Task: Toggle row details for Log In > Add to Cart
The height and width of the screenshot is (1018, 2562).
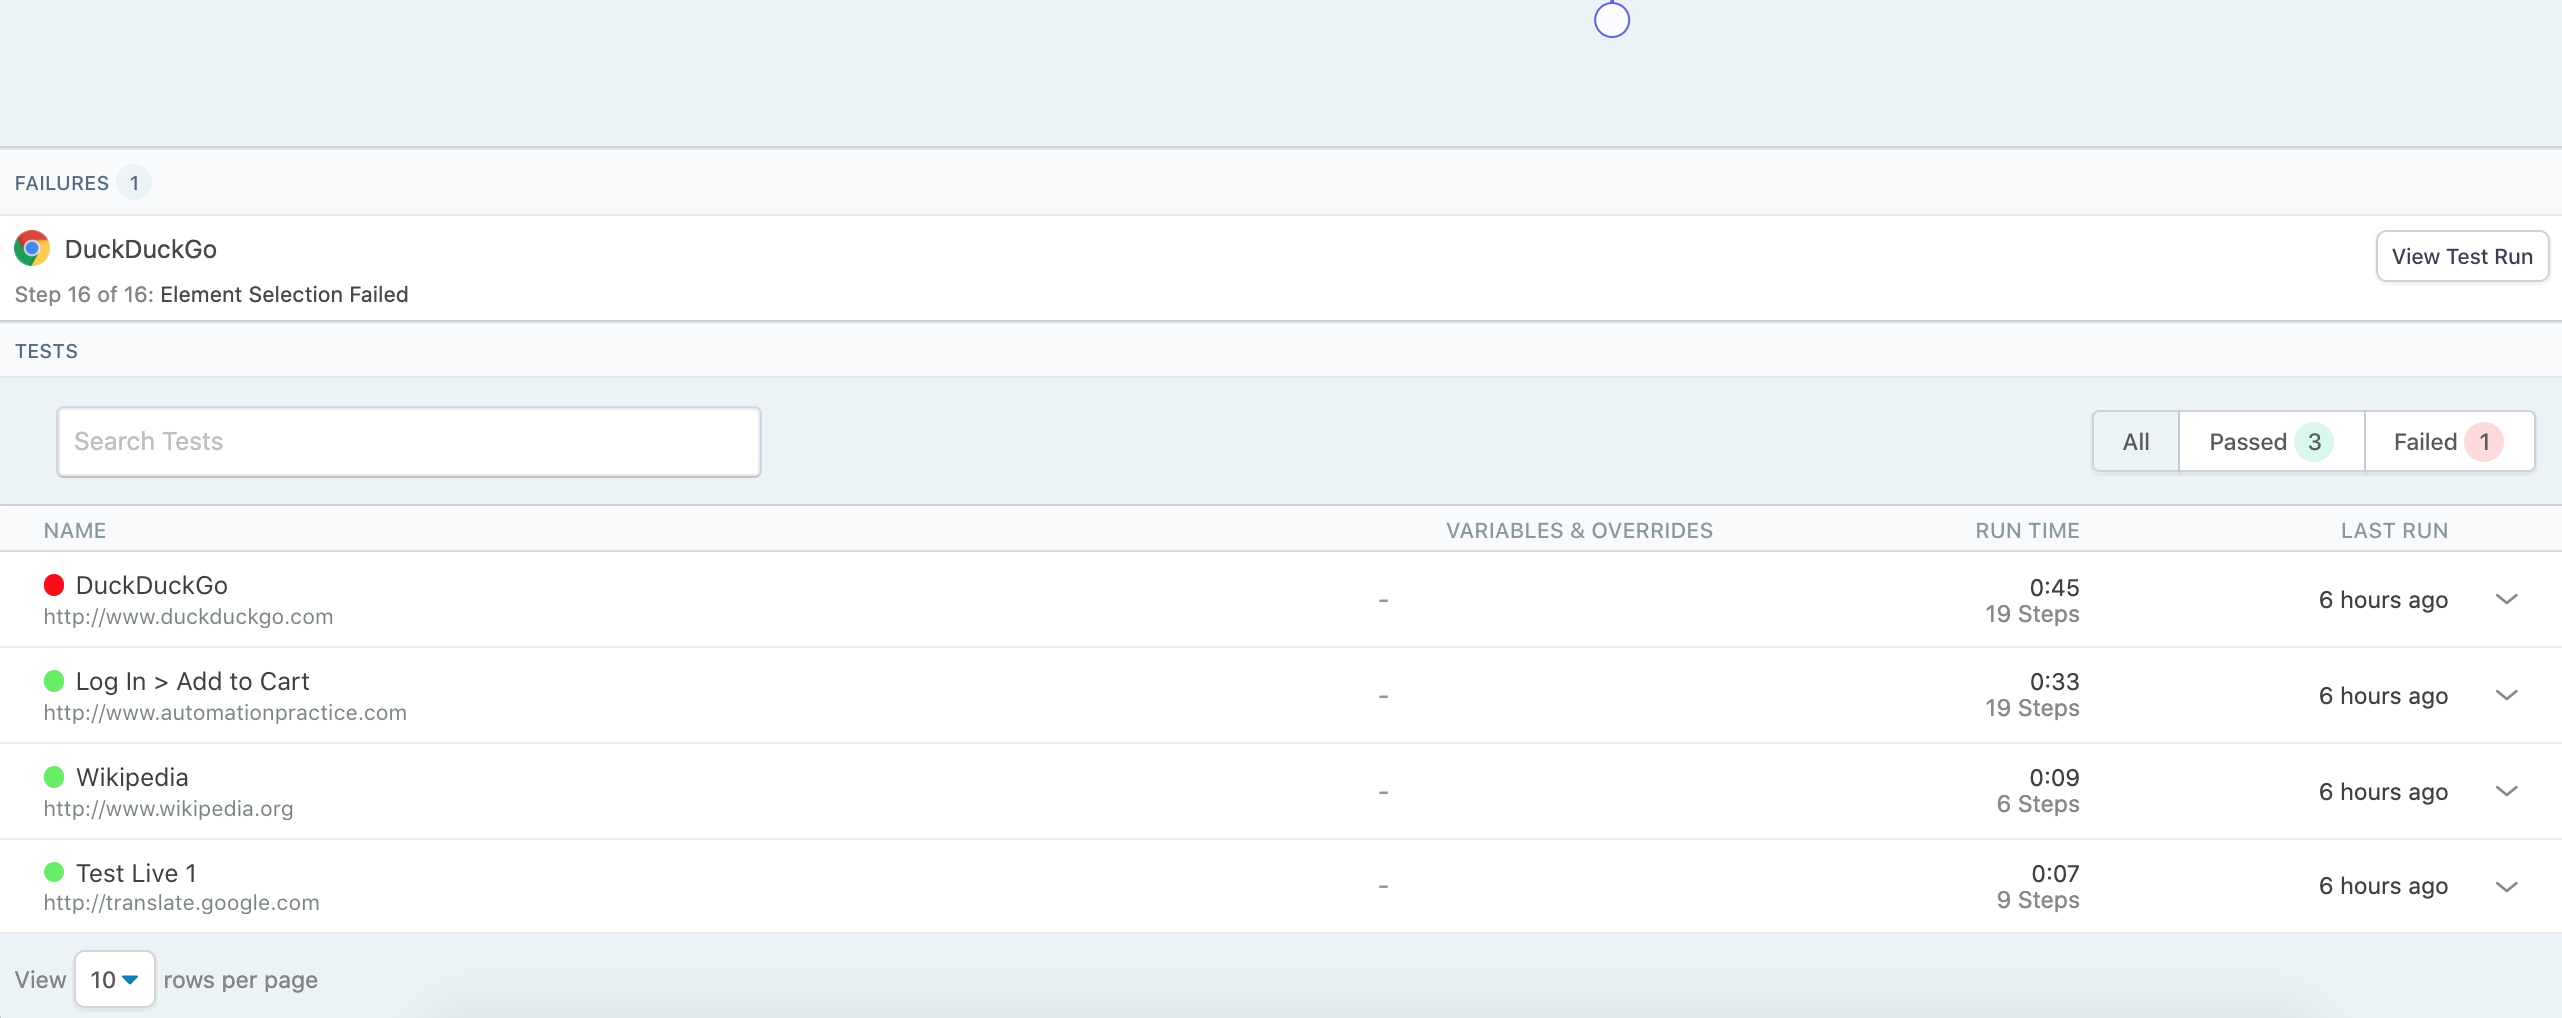Action: point(2508,695)
